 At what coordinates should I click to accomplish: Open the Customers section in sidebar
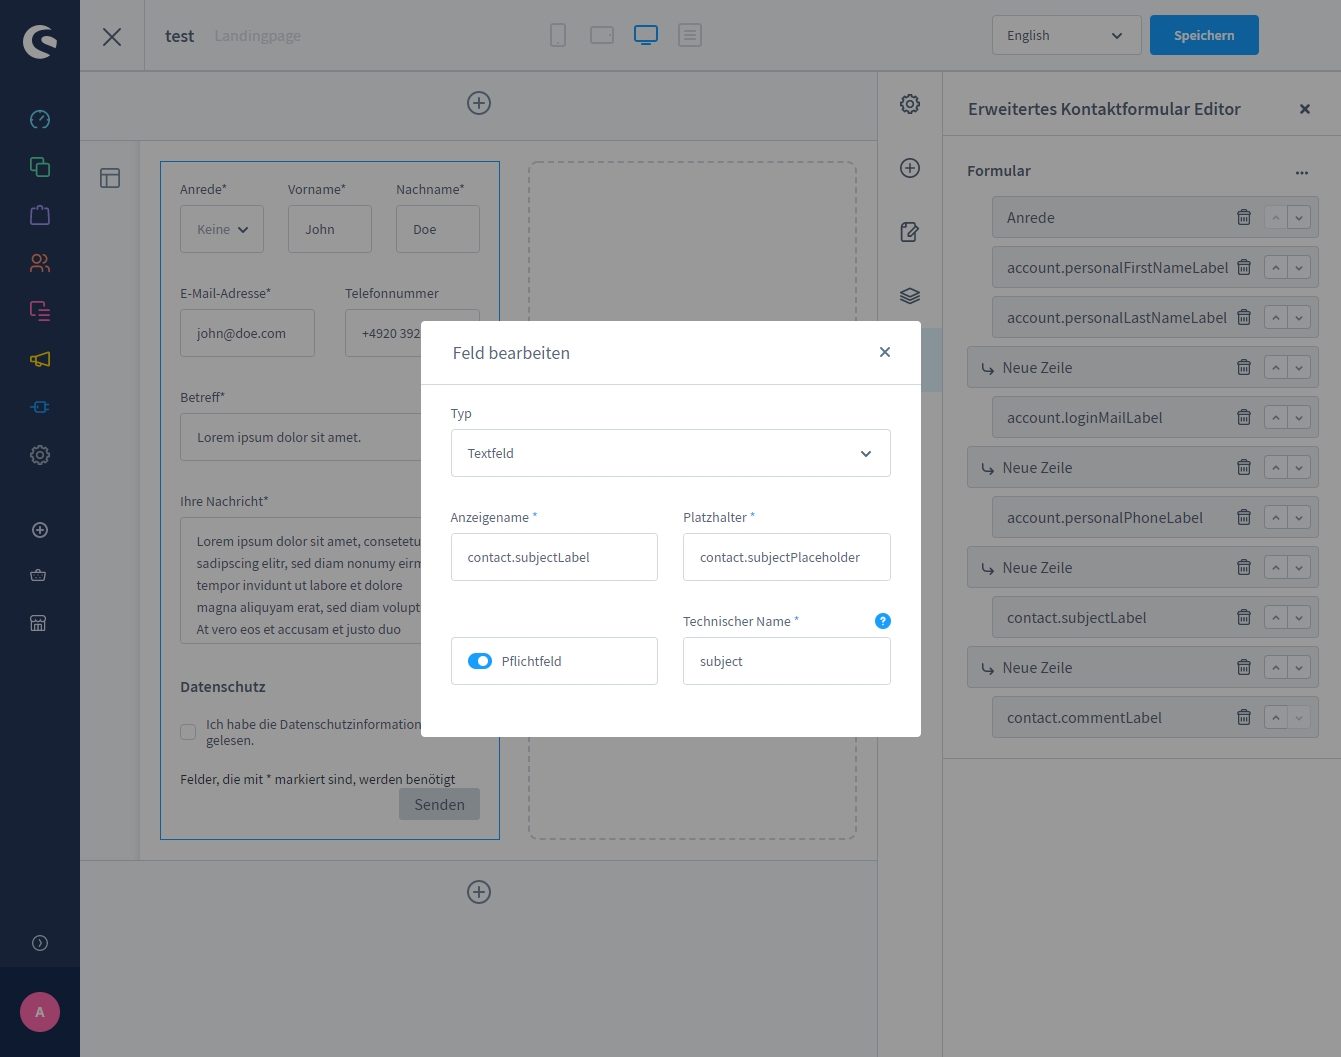[40, 263]
